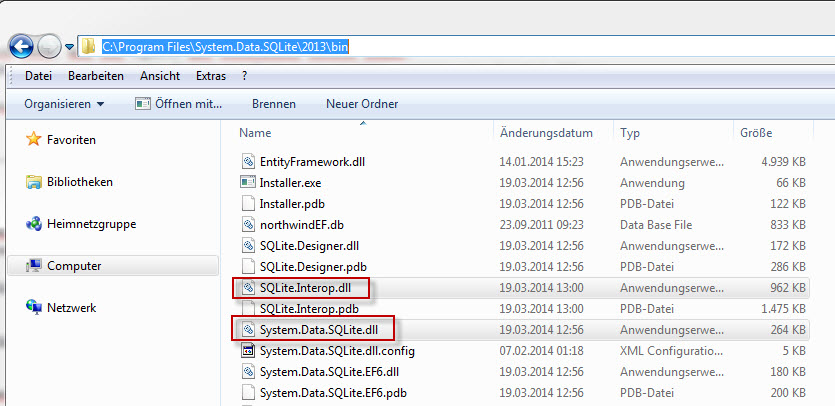The height and width of the screenshot is (406, 835).
Task: Click the EntityFramework.dll file icon
Action: click(x=248, y=161)
